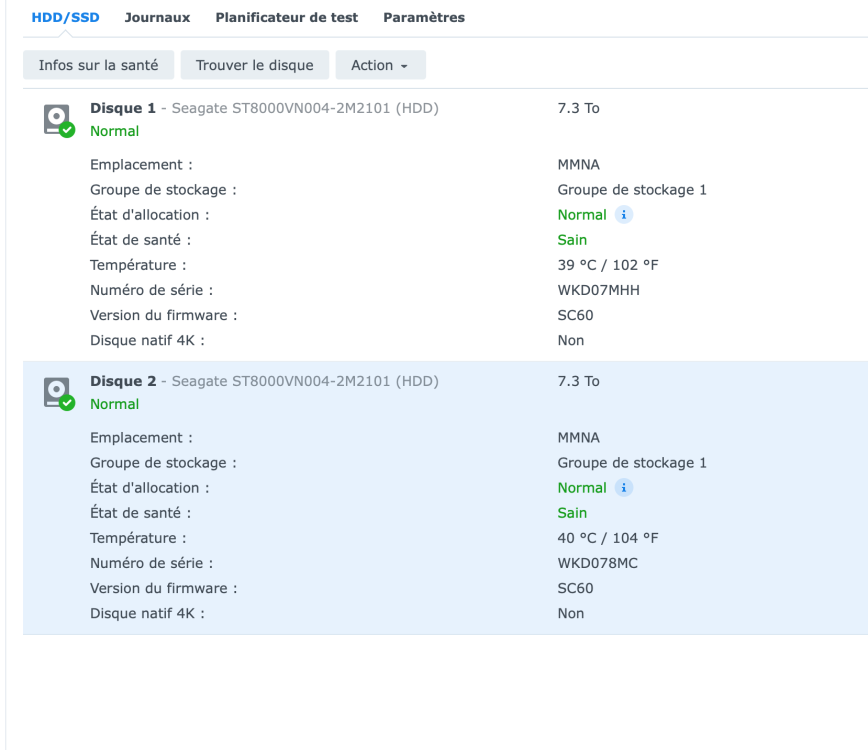868x750 pixels.
Task: Click the 39 °C / 102 °F temperature value
Action: pyautogui.click(x=608, y=265)
